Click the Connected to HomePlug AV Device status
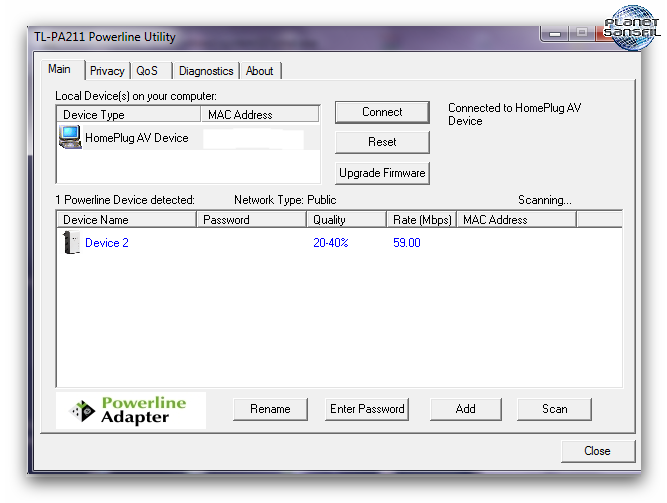This screenshot has height=503, width=667. coord(515,114)
